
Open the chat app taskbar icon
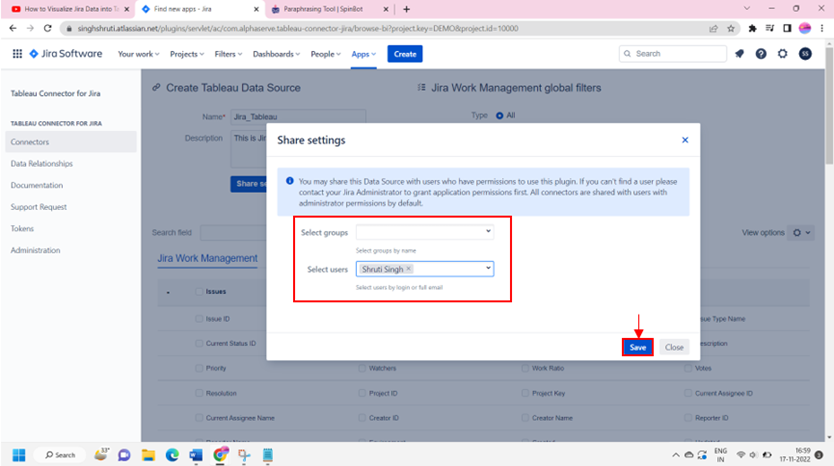(x=124, y=455)
